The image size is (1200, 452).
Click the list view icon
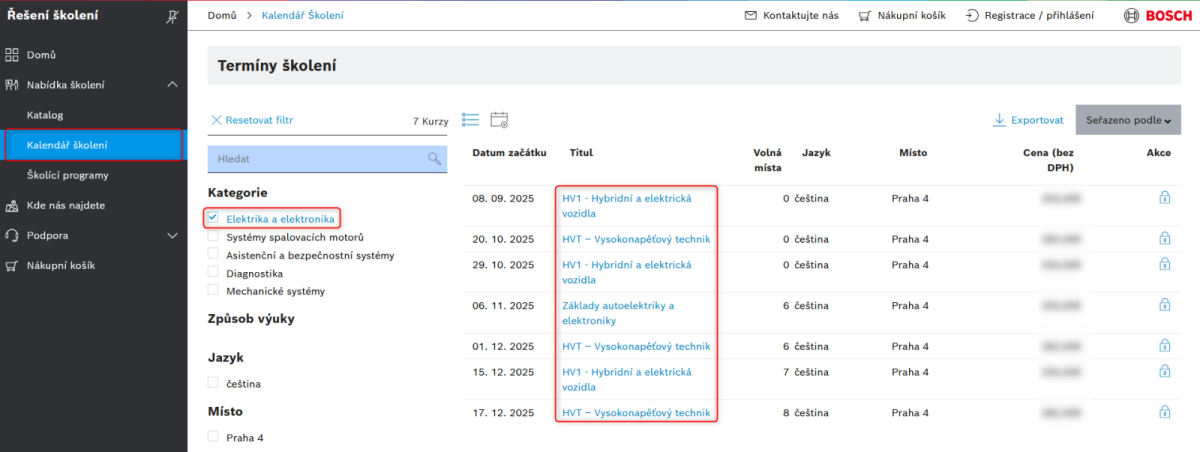(x=470, y=120)
